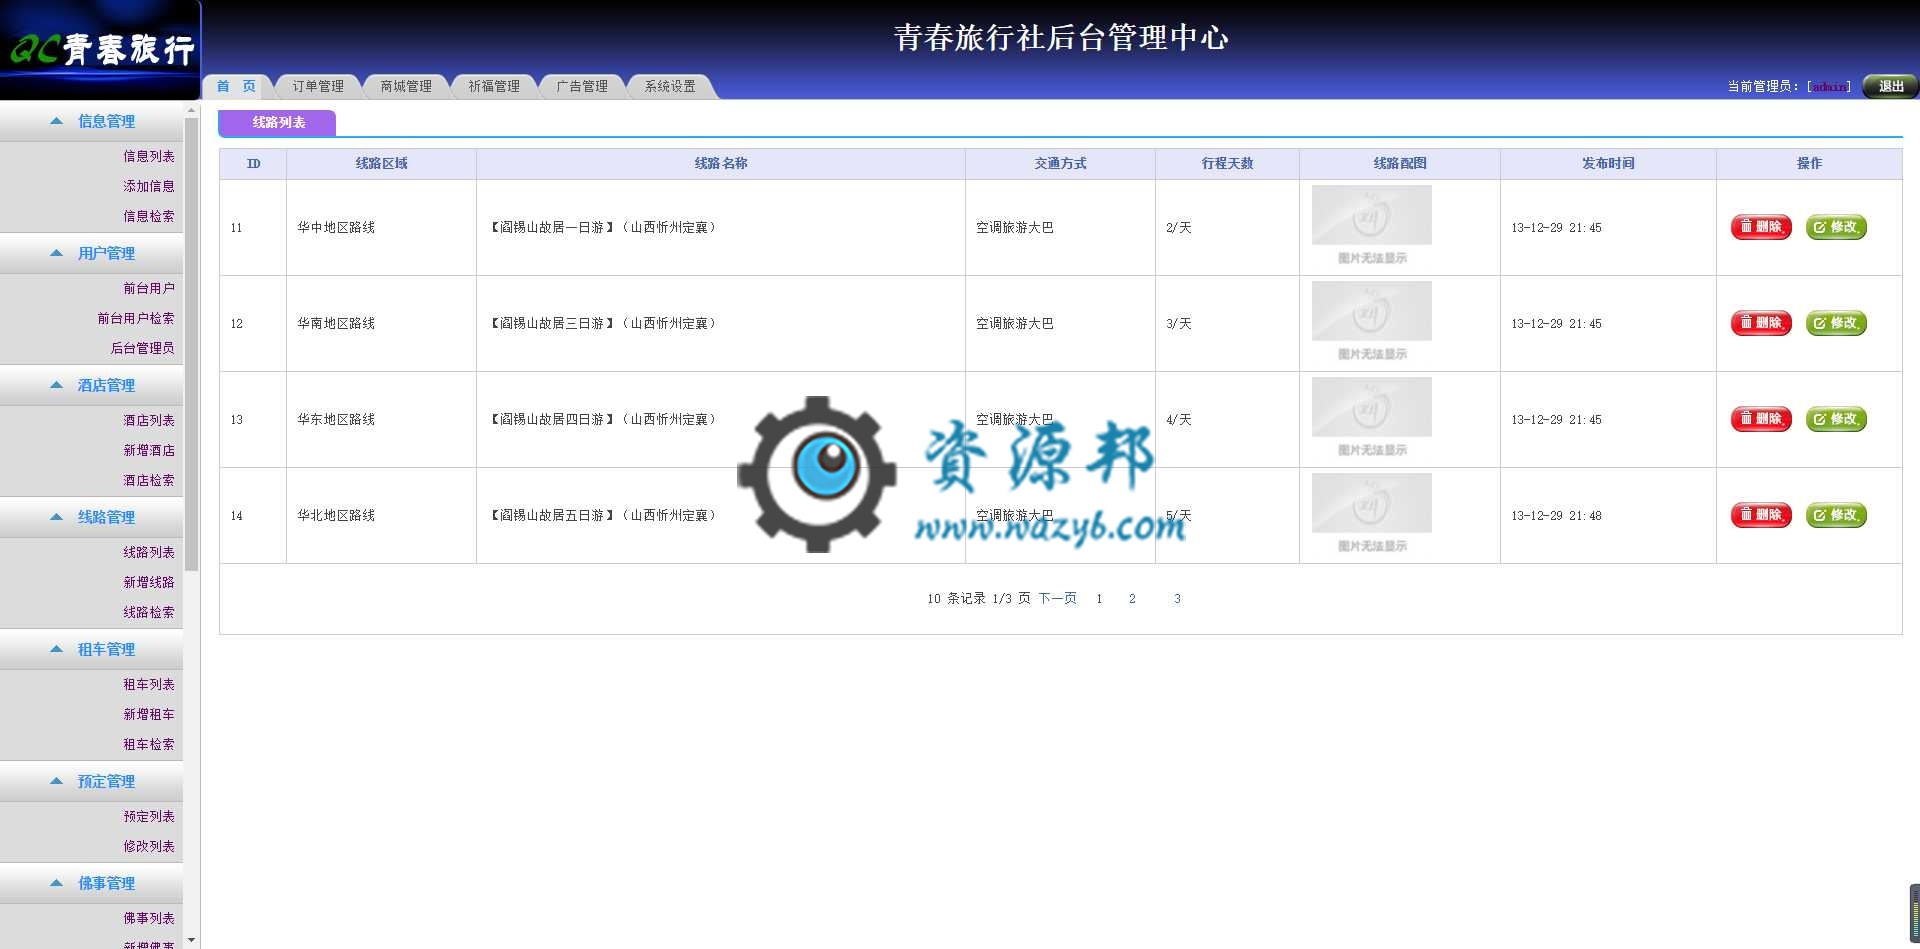1920x949 pixels.
Task: Collapse the 线路管理 sidebar section
Action: click(92, 517)
